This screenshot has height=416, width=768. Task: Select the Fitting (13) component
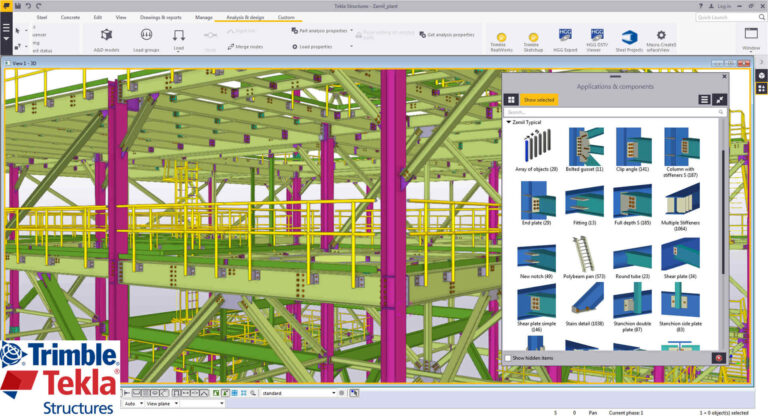[584, 205]
